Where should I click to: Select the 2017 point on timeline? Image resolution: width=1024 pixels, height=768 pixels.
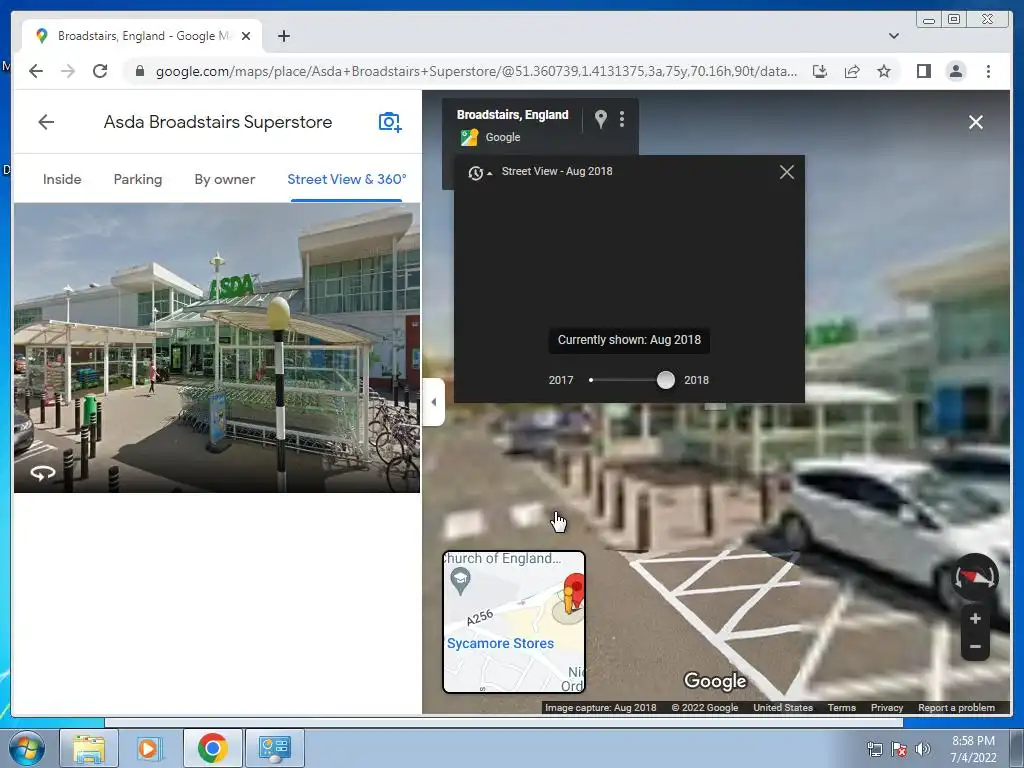click(x=591, y=380)
